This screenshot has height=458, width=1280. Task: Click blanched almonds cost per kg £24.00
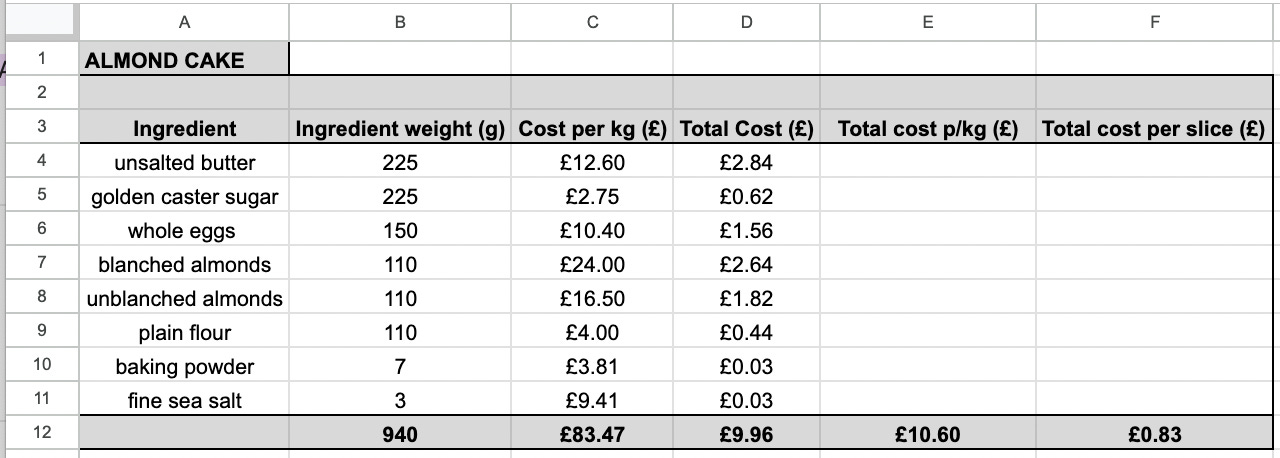click(x=592, y=265)
